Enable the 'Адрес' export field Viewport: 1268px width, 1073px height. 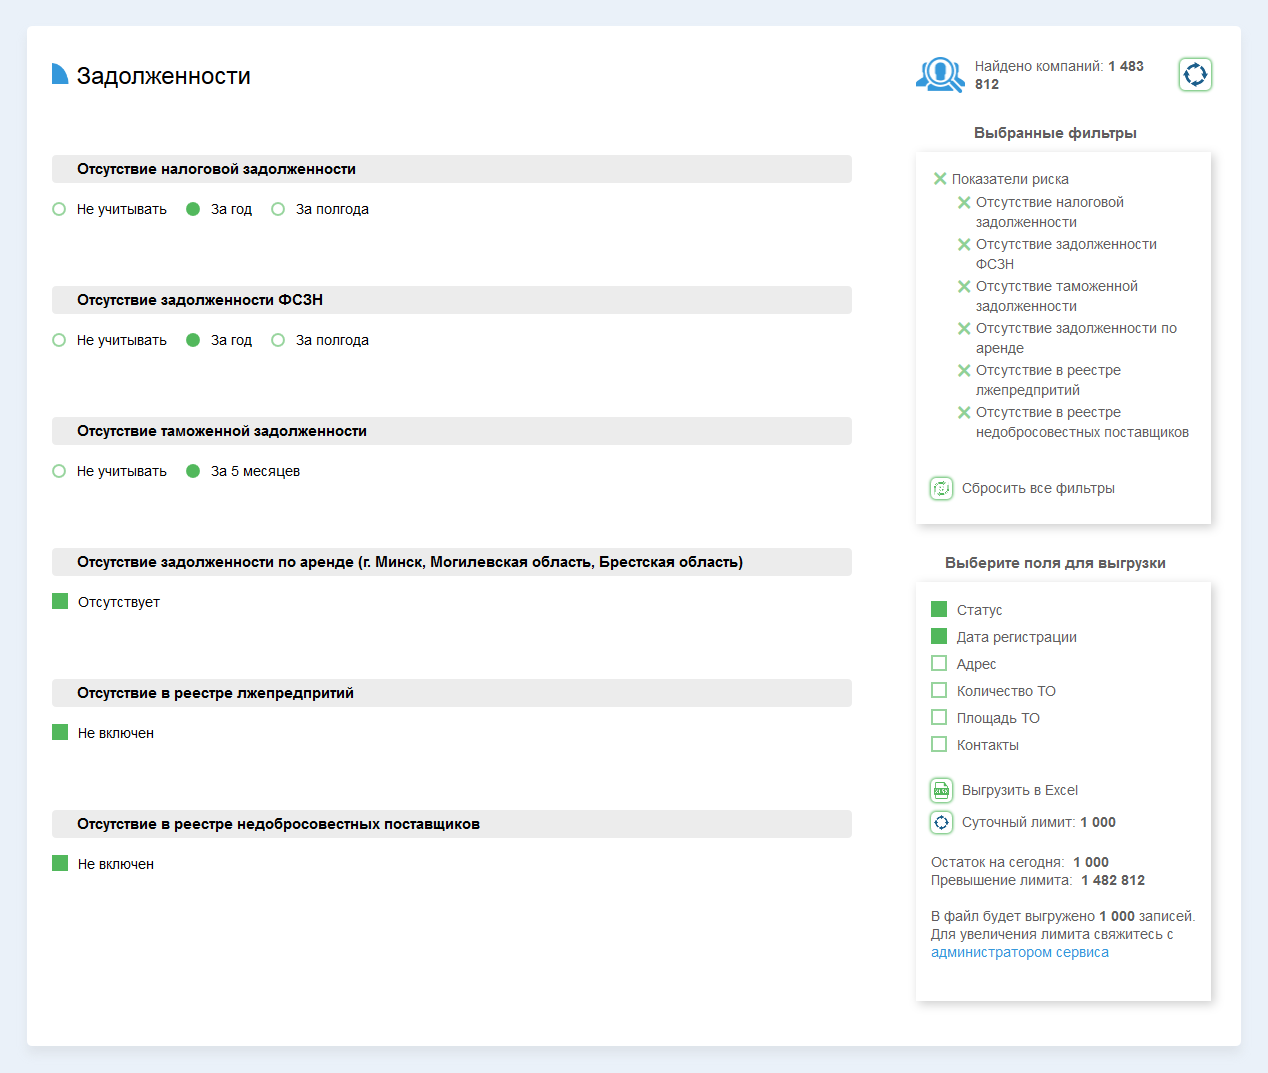point(939,663)
